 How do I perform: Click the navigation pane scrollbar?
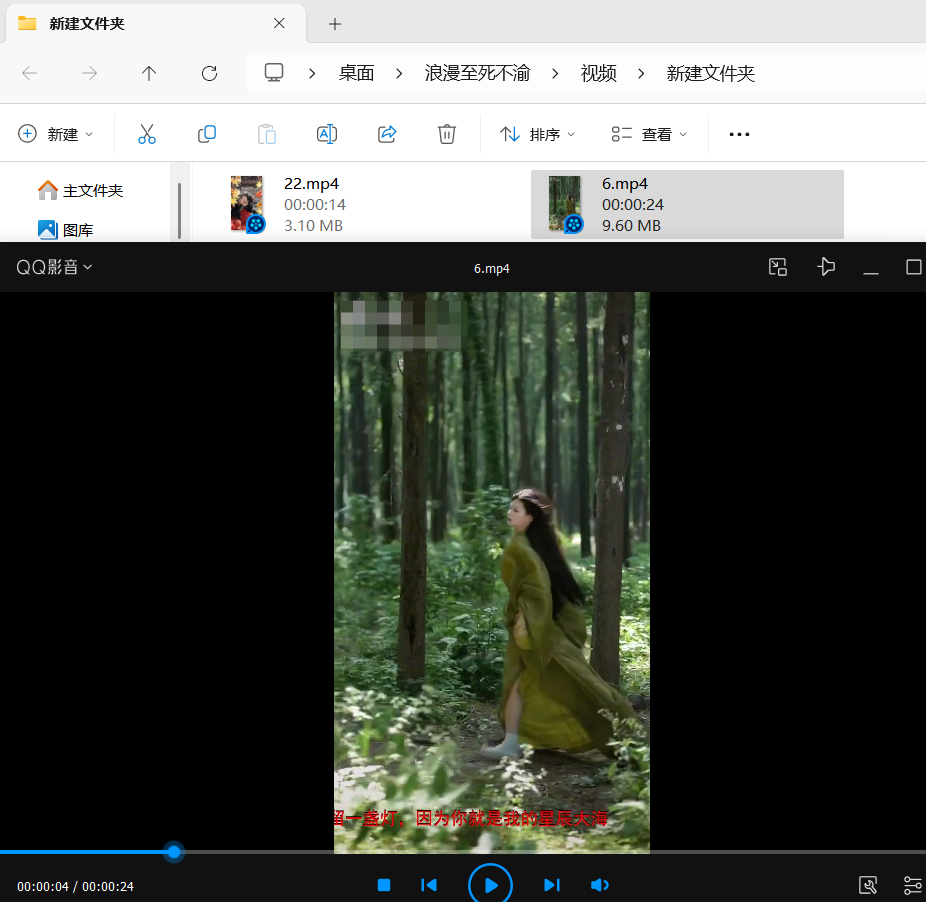tap(180, 210)
